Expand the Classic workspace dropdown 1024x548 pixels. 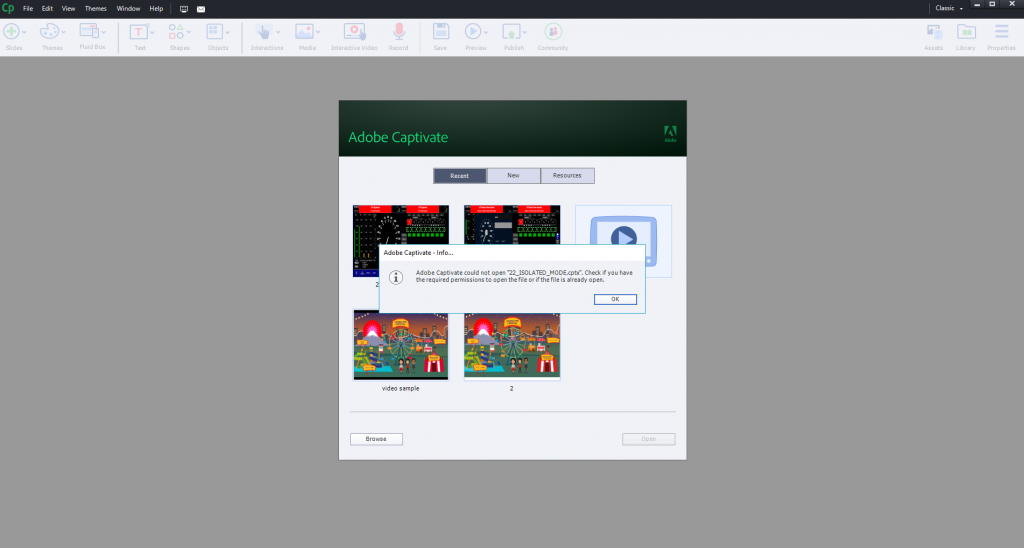(949, 8)
